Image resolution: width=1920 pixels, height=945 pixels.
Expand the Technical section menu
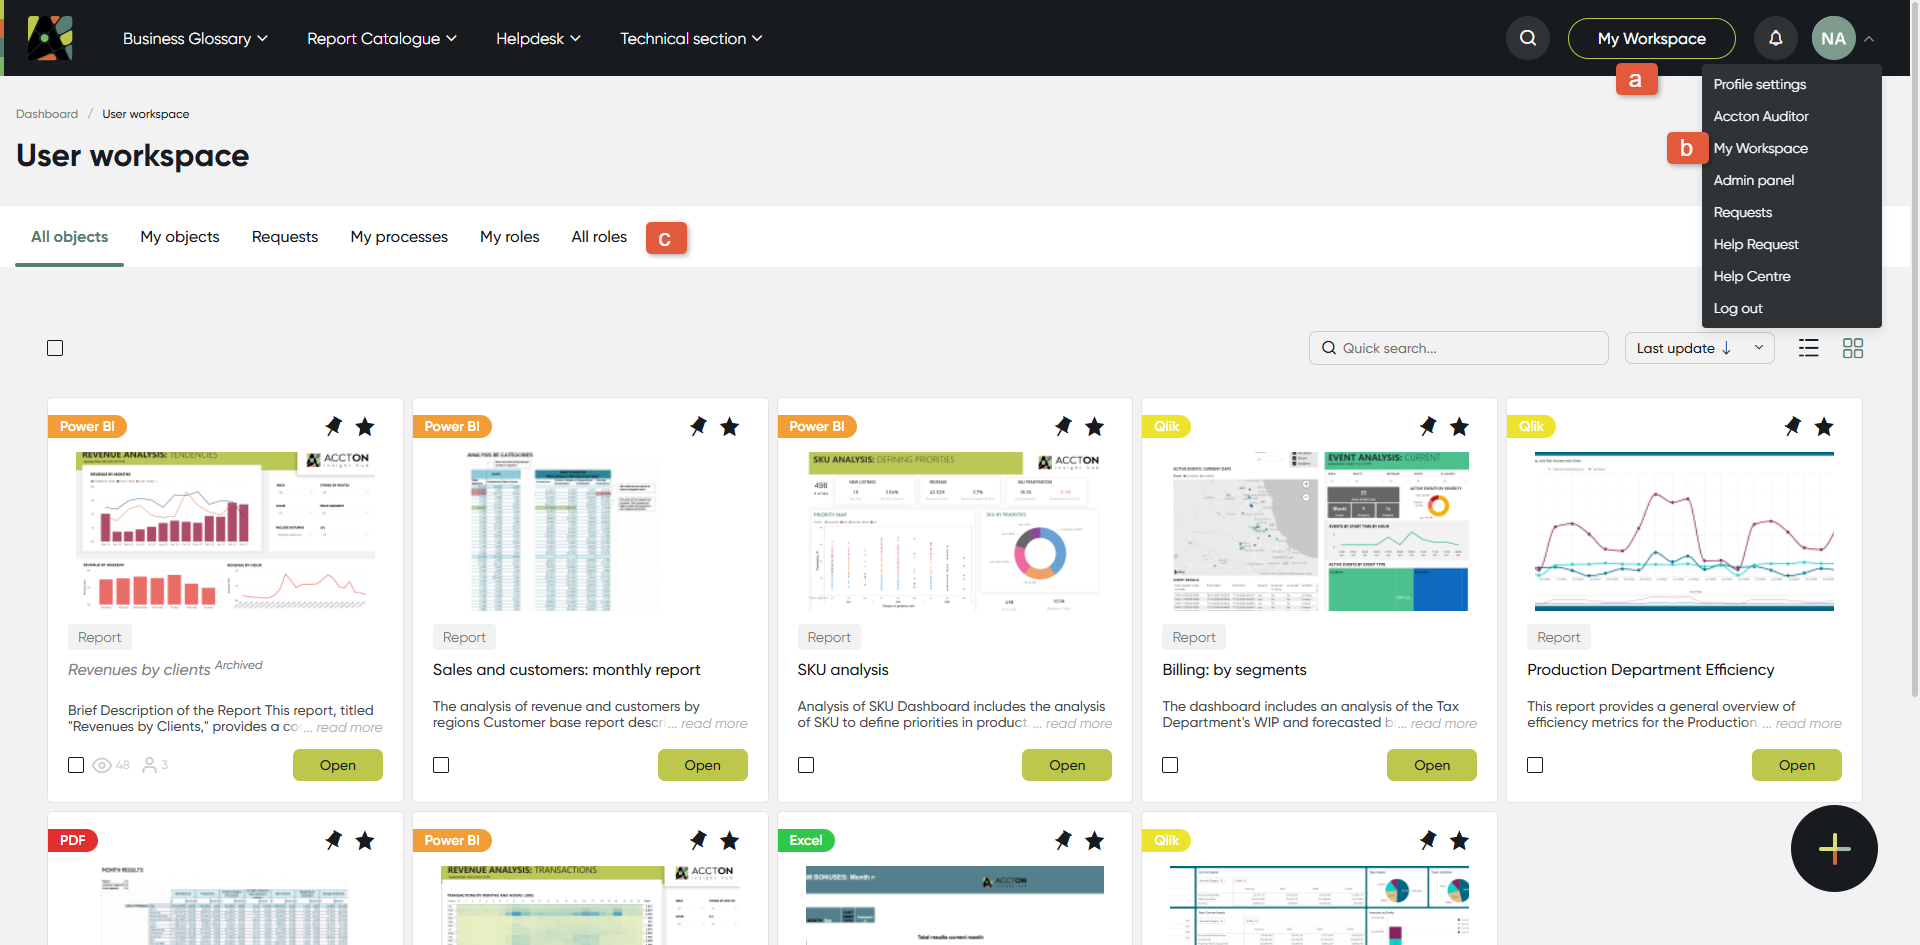coord(691,38)
